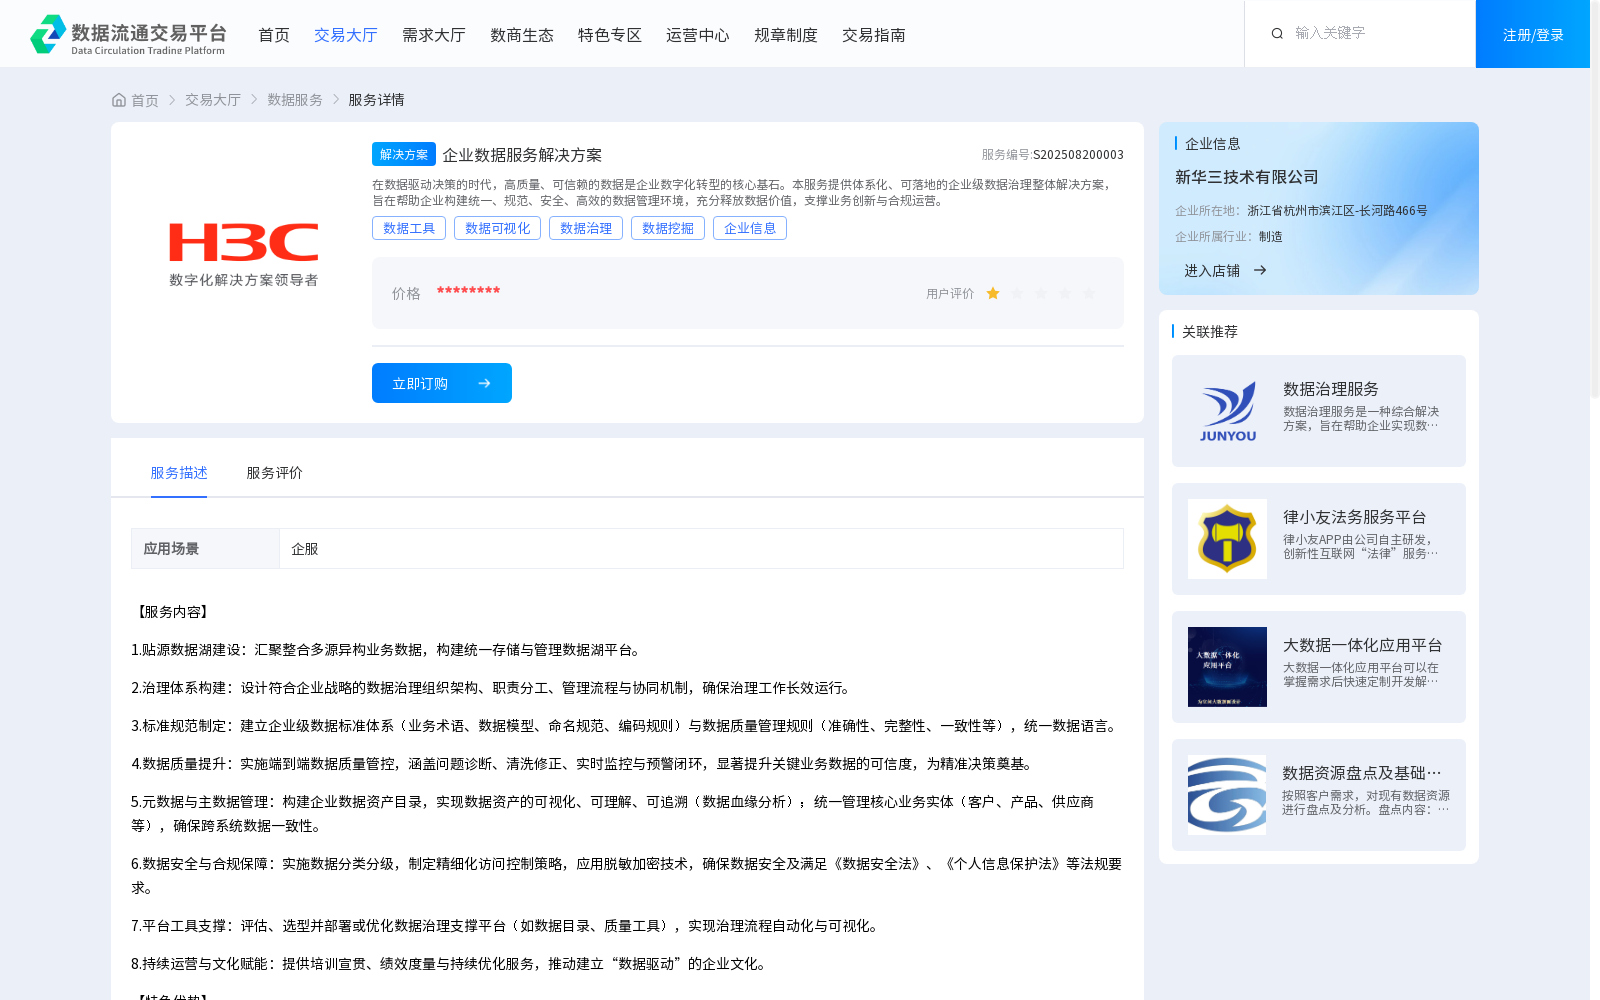Screen dimensions: 1600x1000
Task: Go to 首页 breadcrumb link
Action: [145, 100]
